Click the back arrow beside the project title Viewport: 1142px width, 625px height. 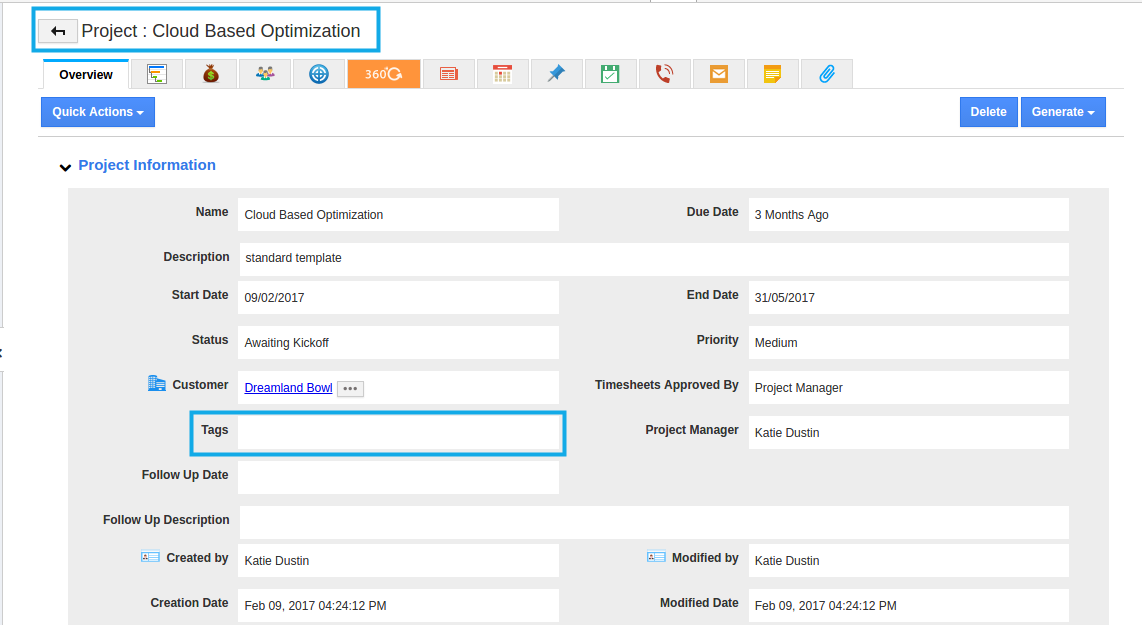[x=58, y=32]
